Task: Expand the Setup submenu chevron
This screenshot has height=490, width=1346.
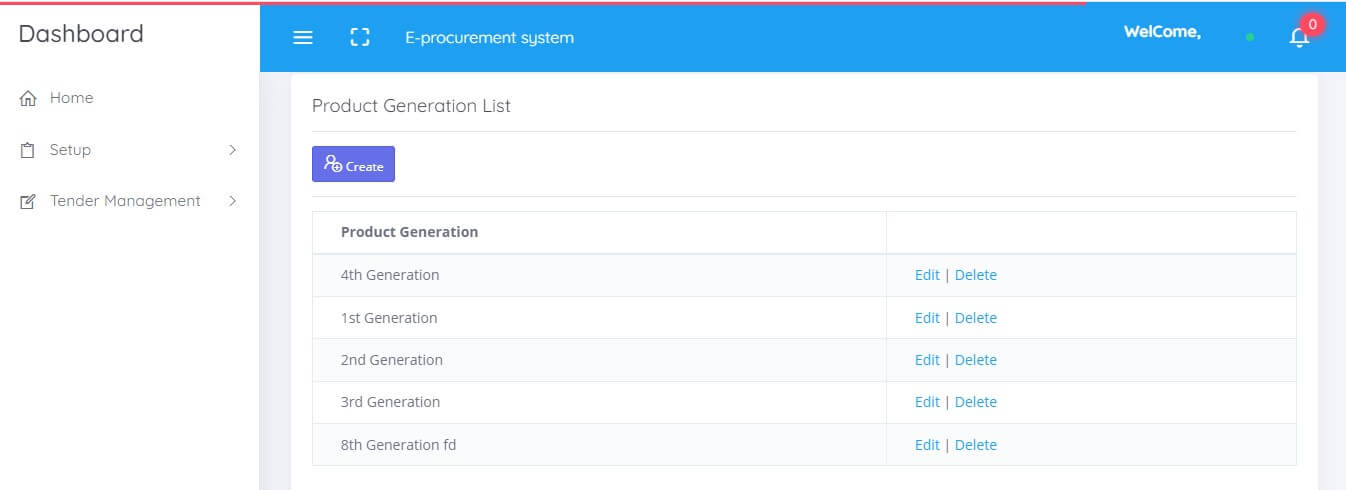Action: (x=232, y=150)
